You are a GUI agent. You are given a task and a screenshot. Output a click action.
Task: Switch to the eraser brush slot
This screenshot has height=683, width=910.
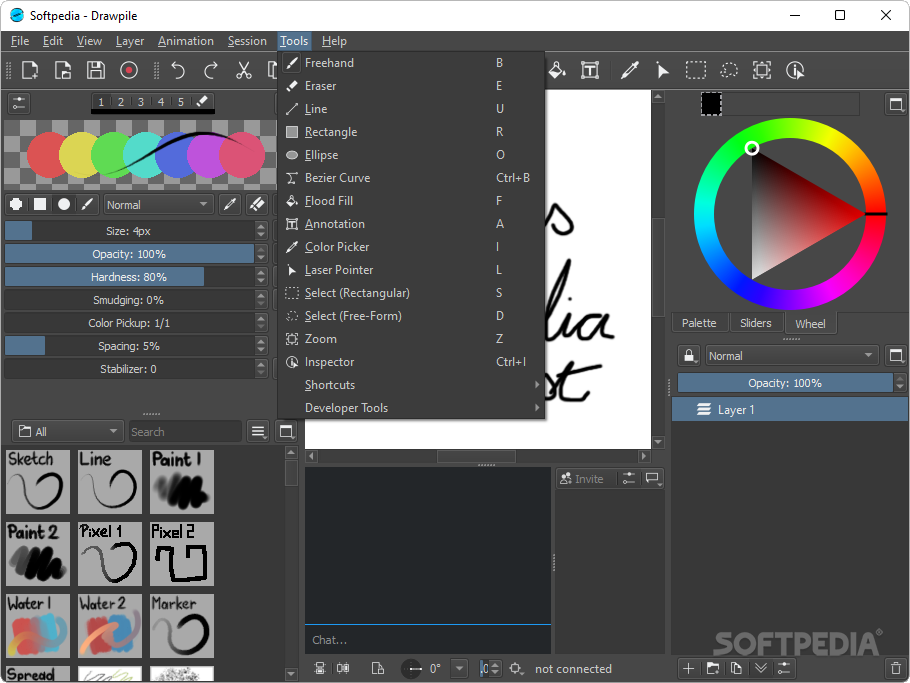201,102
